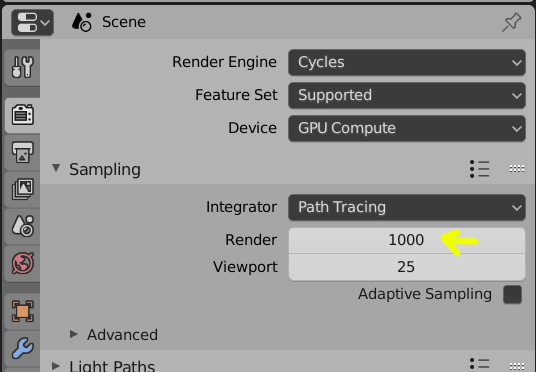Change the Feature Set dropdown from Supported
The height and width of the screenshot is (372, 536).
[x=407, y=95]
